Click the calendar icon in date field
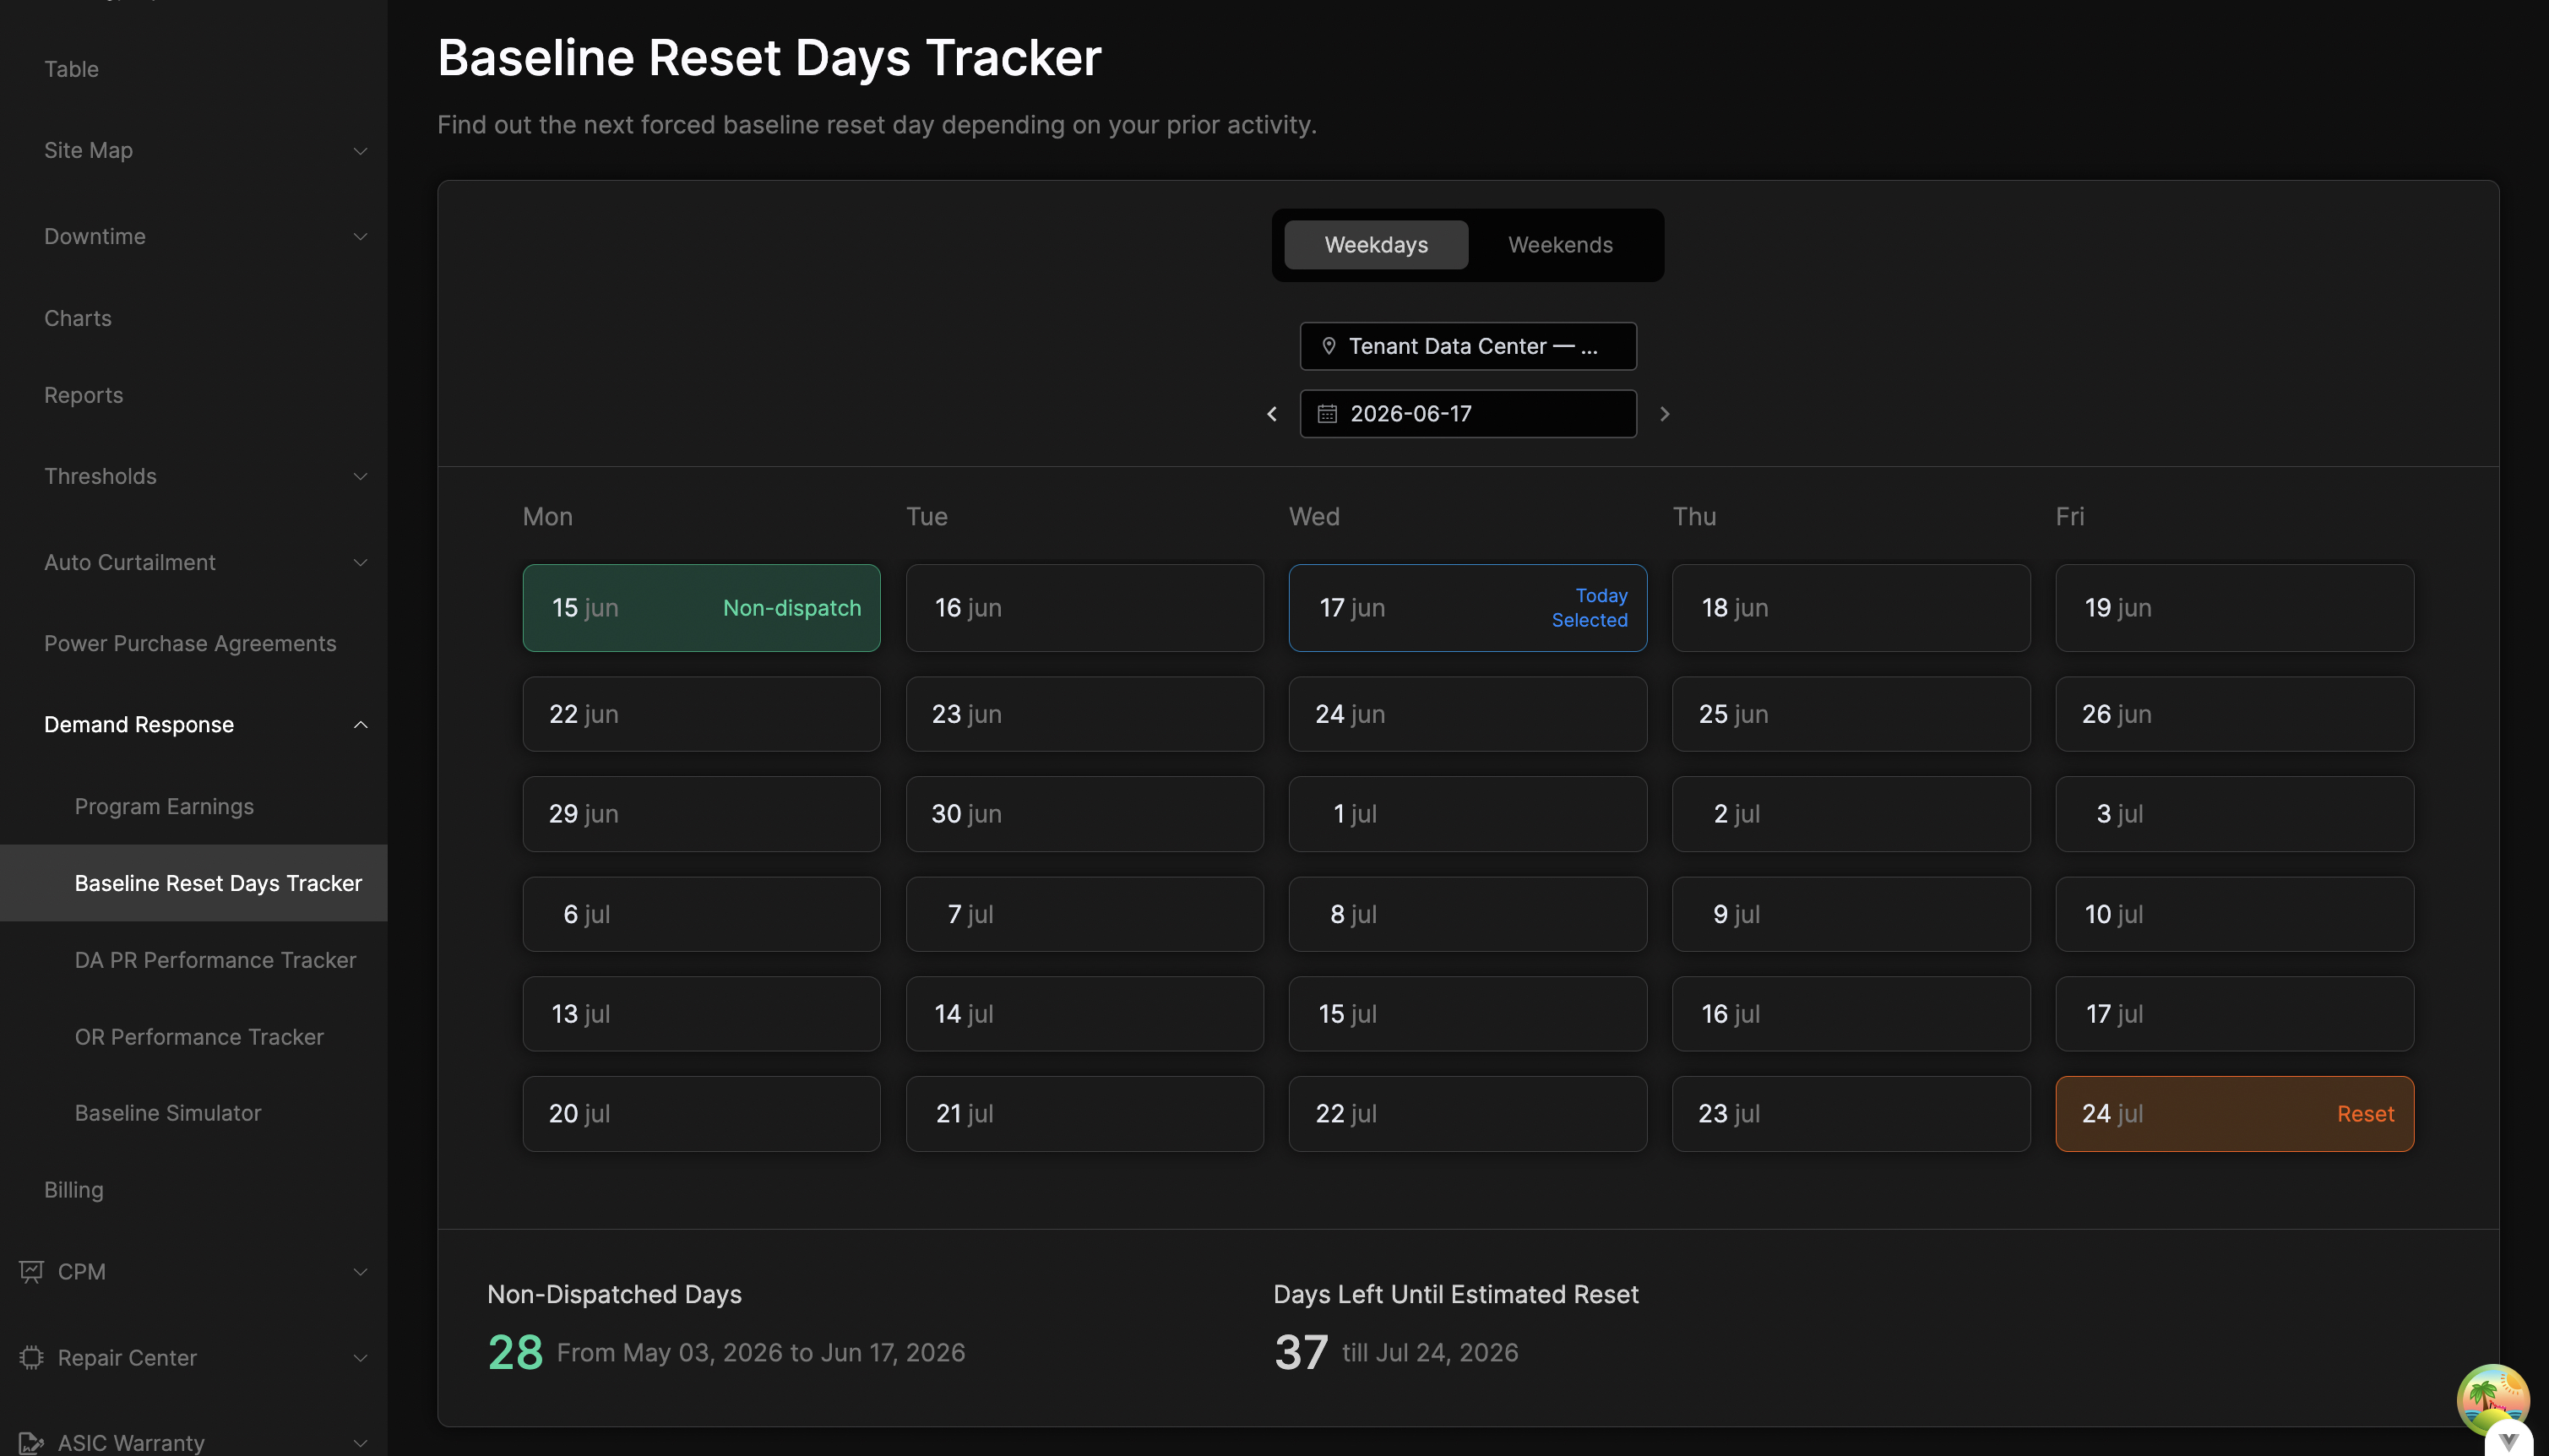Screen dimensions: 2549x1456 pos(1327,414)
